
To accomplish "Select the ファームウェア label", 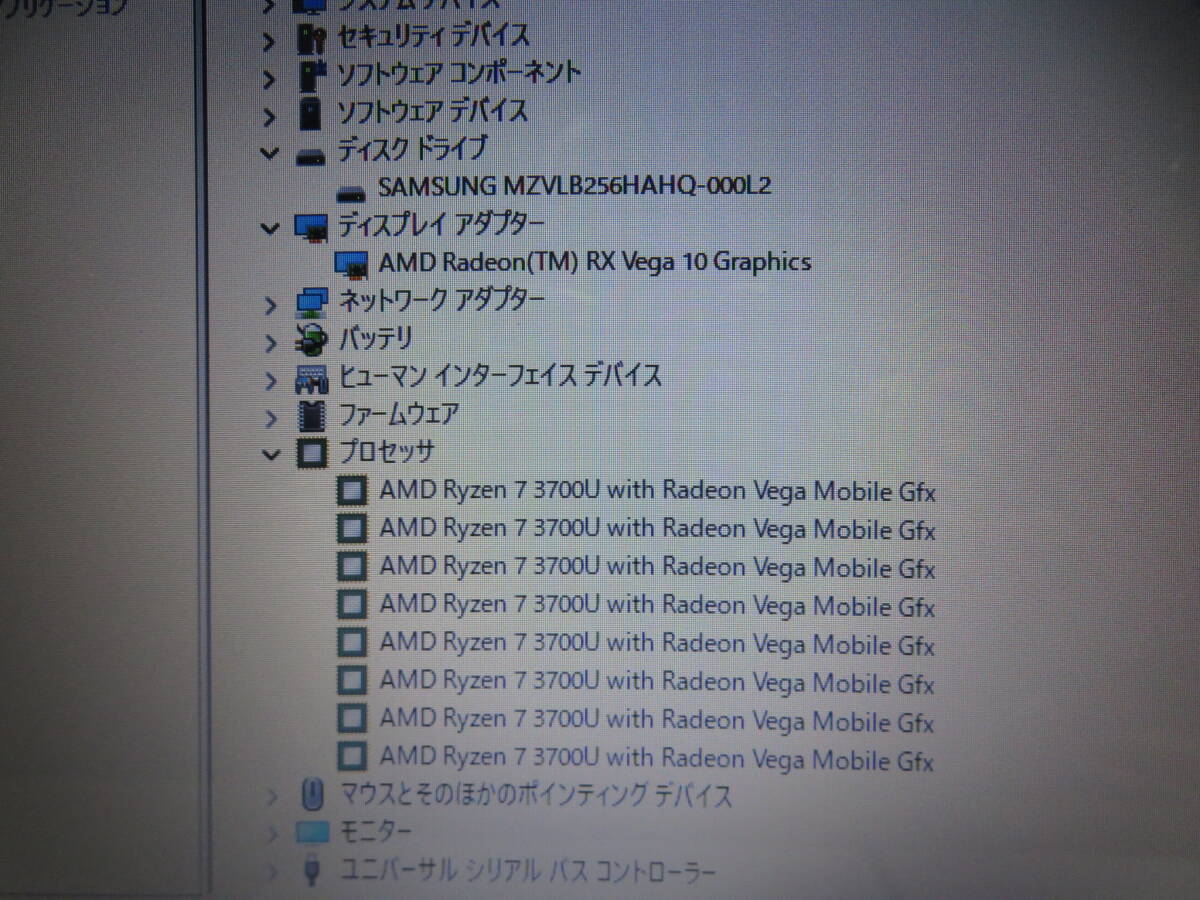I will 399,413.
